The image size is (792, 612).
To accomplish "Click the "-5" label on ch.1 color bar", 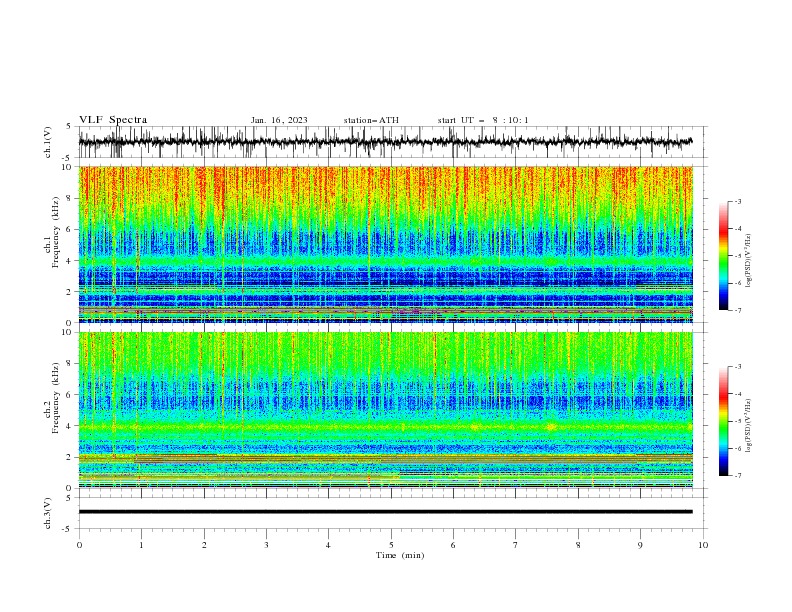I will pyautogui.click(x=738, y=256).
